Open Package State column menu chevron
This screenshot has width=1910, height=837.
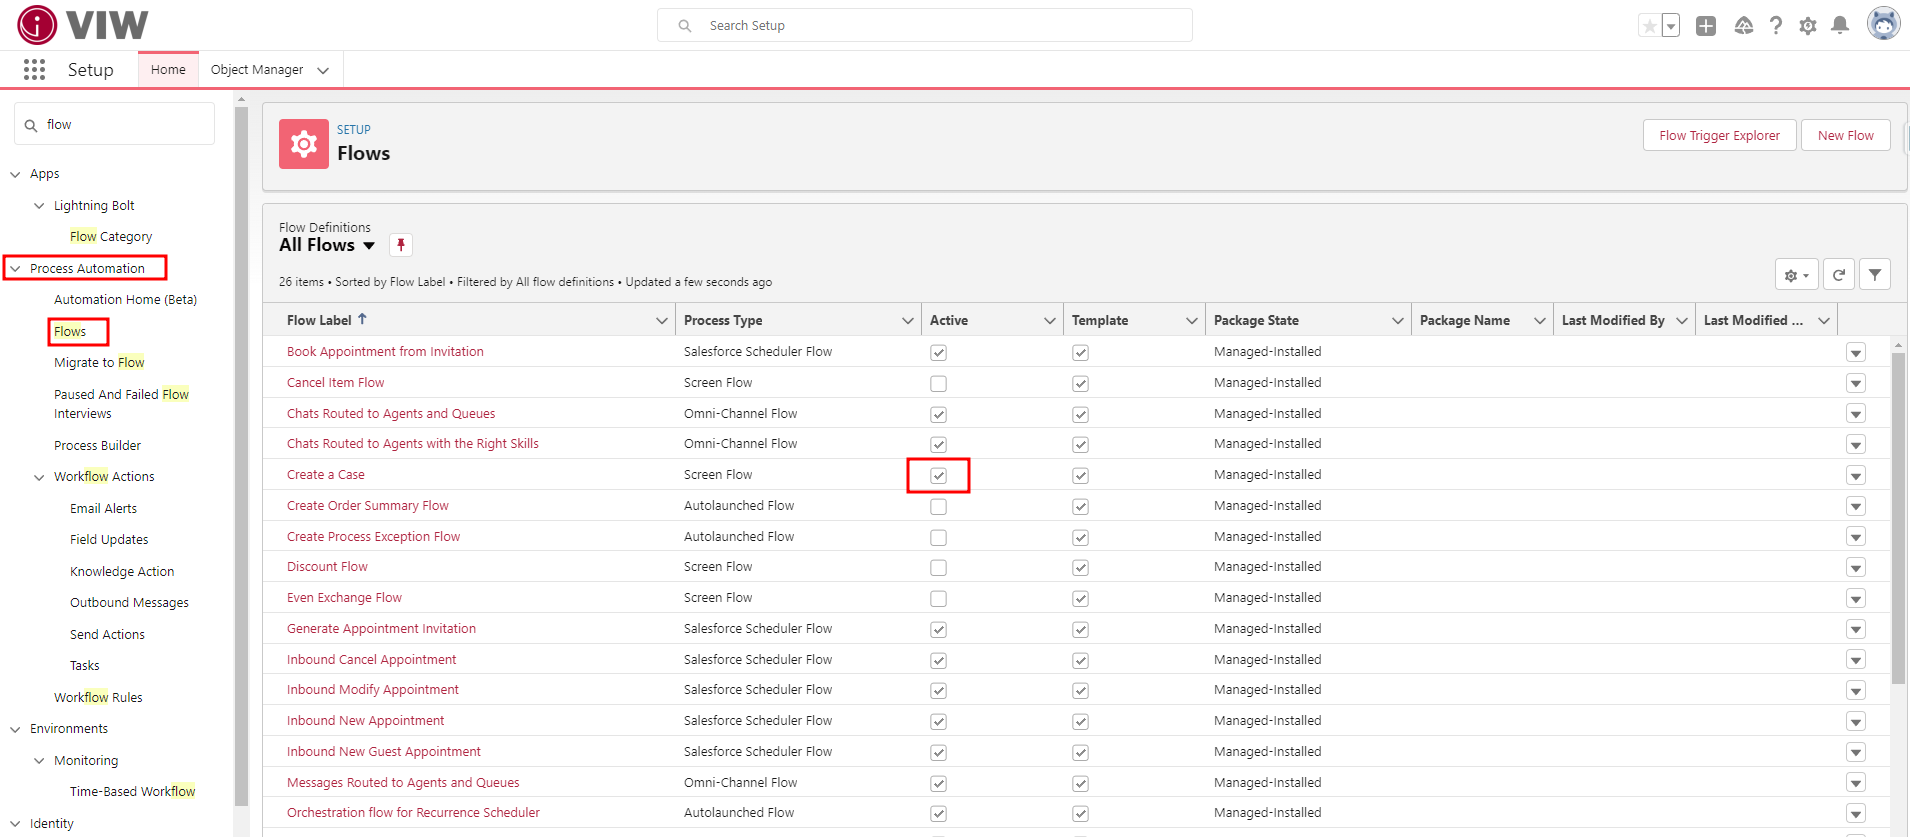click(1397, 320)
